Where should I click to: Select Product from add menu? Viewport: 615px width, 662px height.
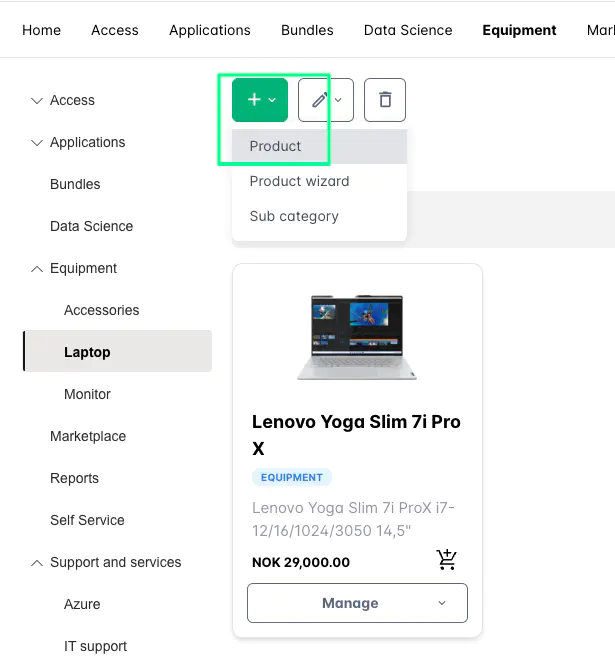point(319,146)
